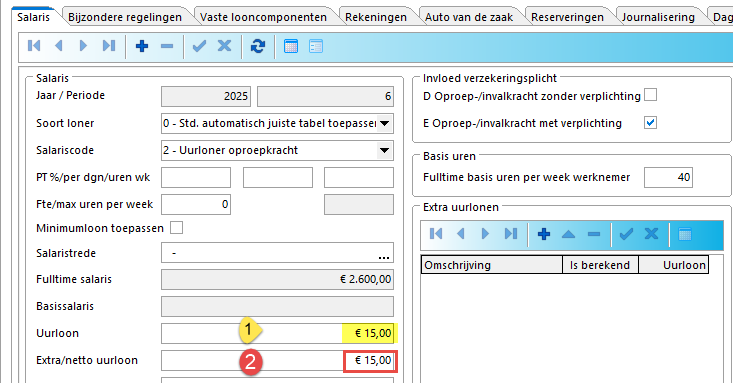Screen dimensions: 733x383
Task: Click the Uurloon column header in grid
Action: [674, 265]
